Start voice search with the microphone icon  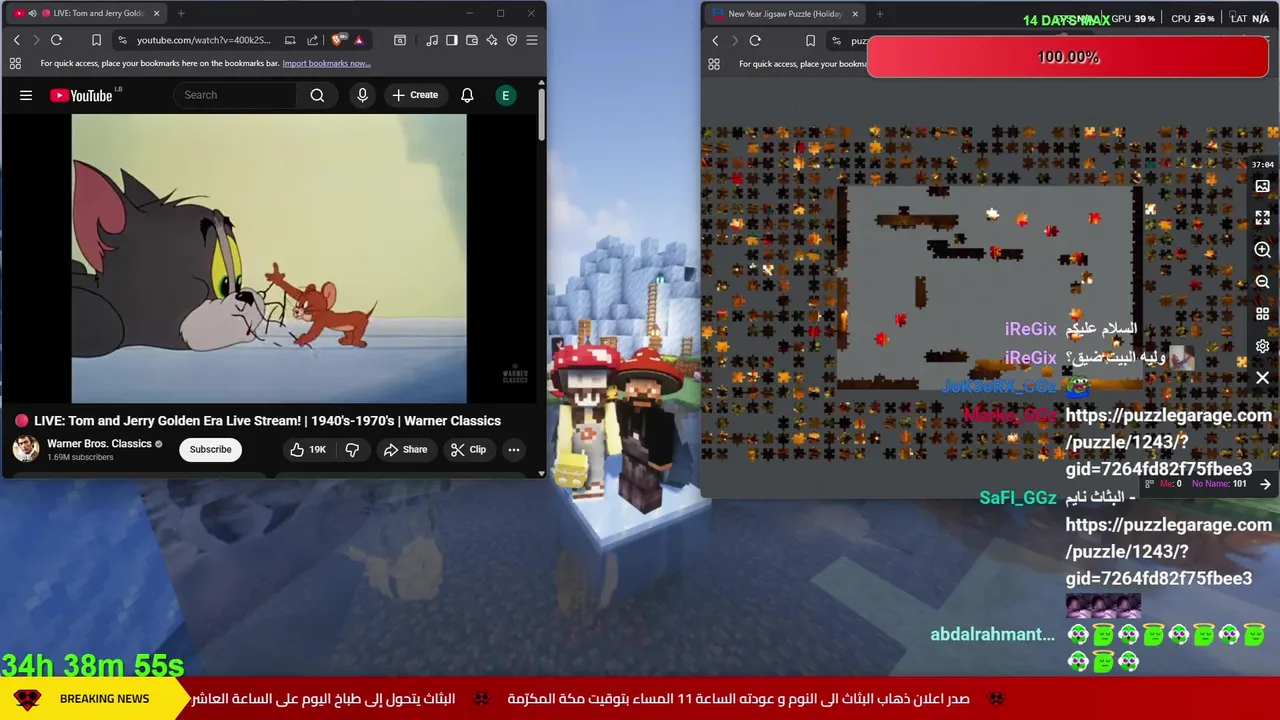coord(362,95)
